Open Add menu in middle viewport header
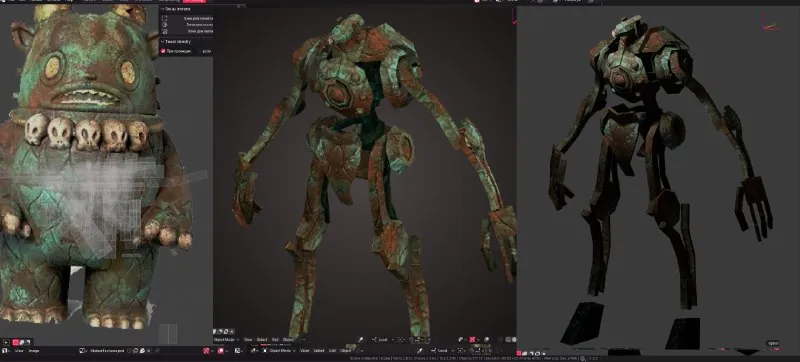 coord(275,340)
